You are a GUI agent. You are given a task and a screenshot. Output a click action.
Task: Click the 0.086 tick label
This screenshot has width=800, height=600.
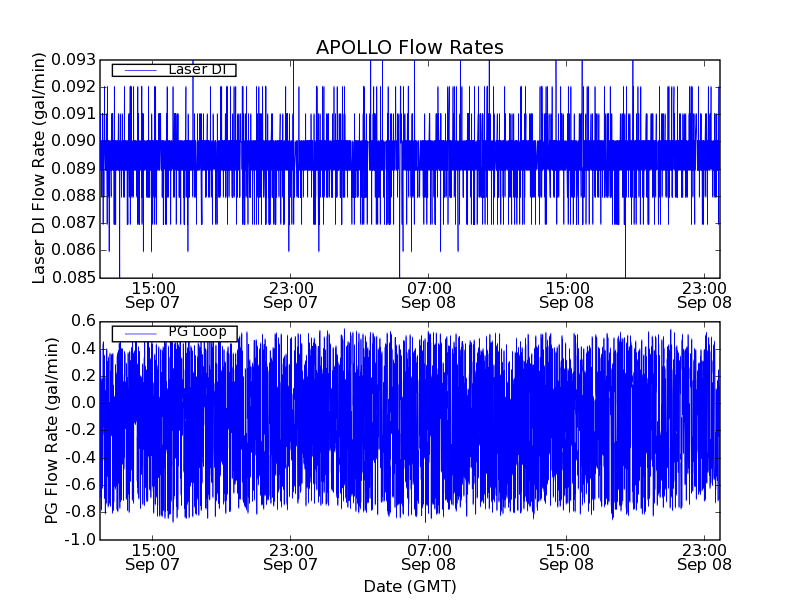pyautogui.click(x=73, y=250)
